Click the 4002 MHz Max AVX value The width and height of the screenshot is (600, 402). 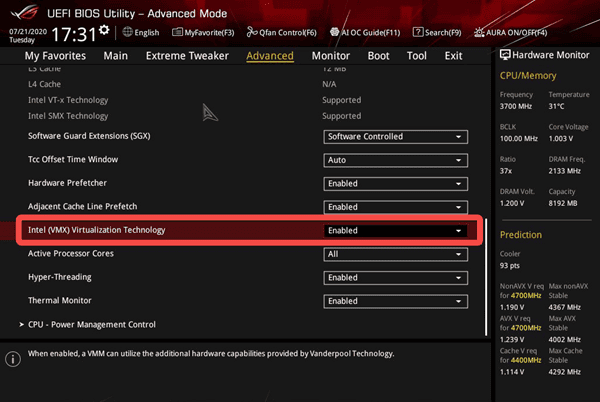point(564,340)
